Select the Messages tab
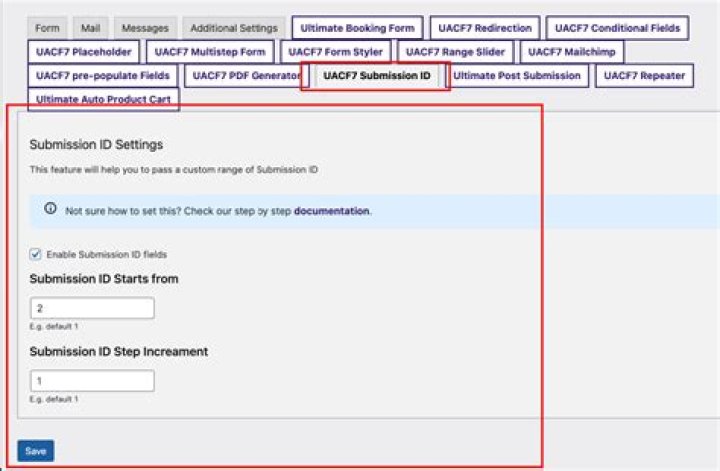The width and height of the screenshot is (720, 471). click(145, 28)
